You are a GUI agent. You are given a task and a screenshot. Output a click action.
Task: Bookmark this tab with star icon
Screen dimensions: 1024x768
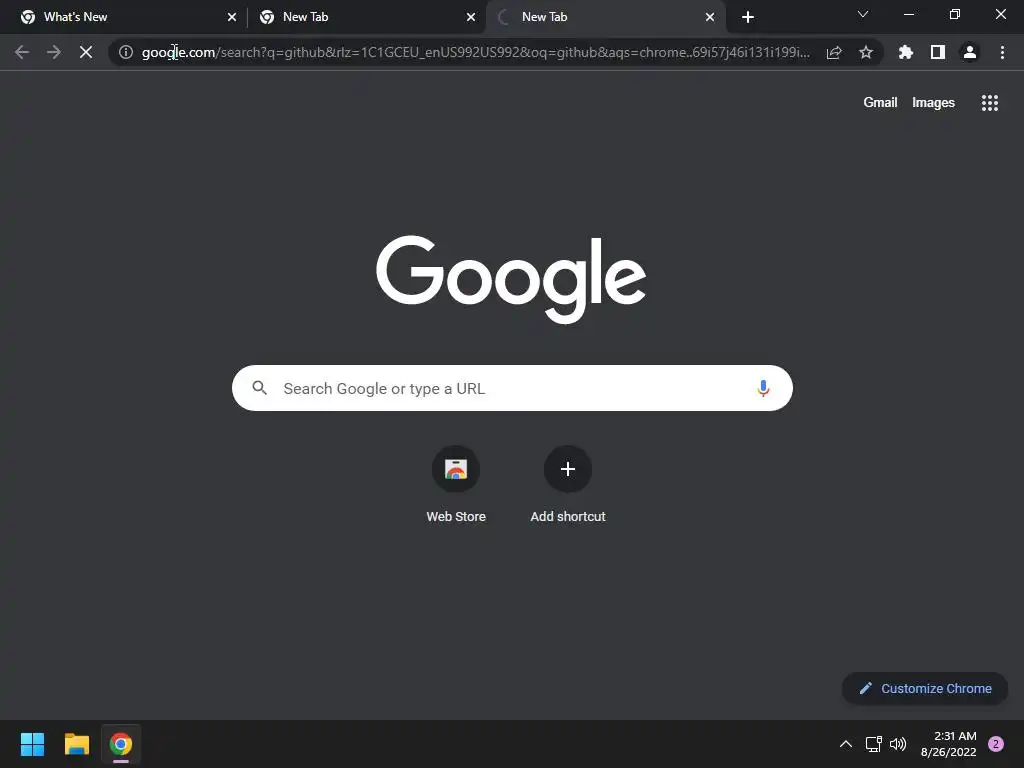click(866, 52)
